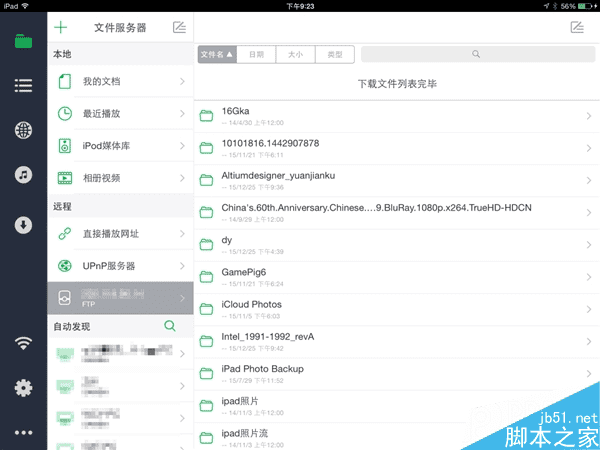Open the China's.60th.Anniversary BluRay folder name
This screenshot has height=450, width=600.
click(377, 208)
